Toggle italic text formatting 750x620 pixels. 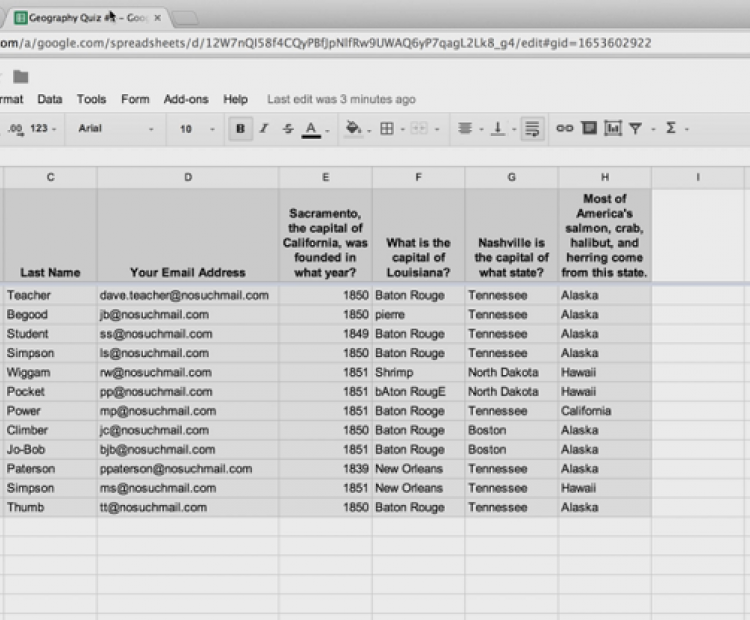click(264, 129)
